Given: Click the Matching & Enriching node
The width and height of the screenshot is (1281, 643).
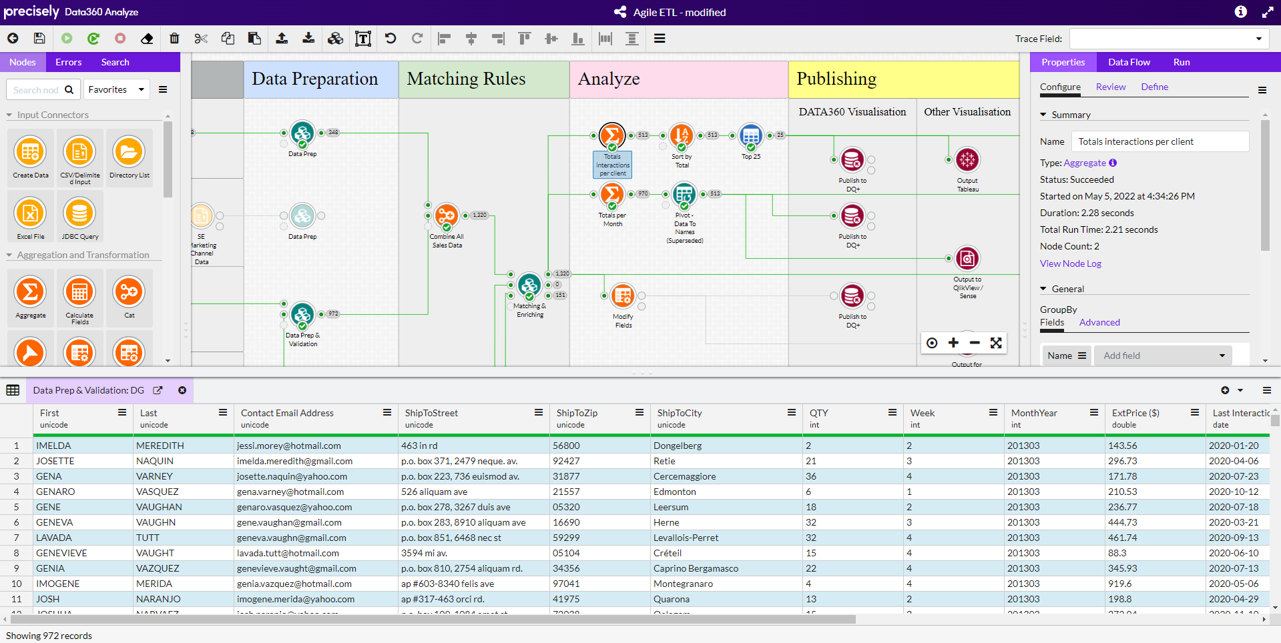Looking at the screenshot, I should coord(529,286).
